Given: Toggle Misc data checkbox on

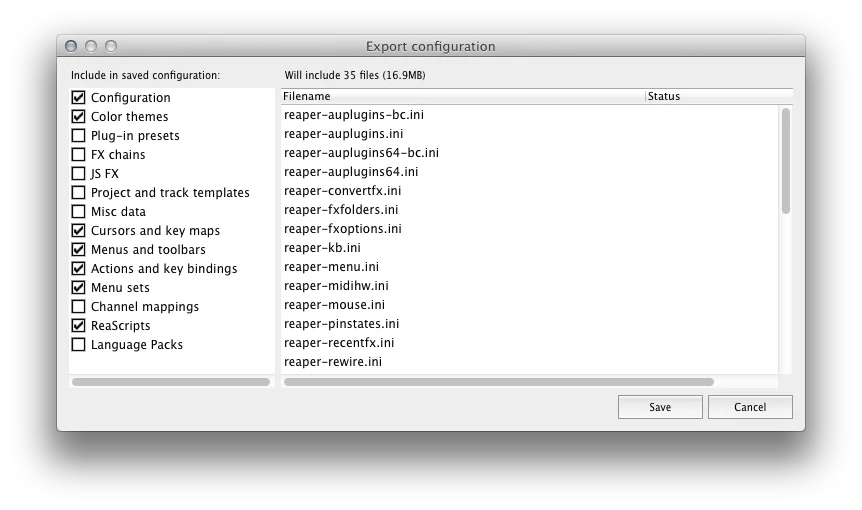Looking at the screenshot, I should [x=78, y=212].
